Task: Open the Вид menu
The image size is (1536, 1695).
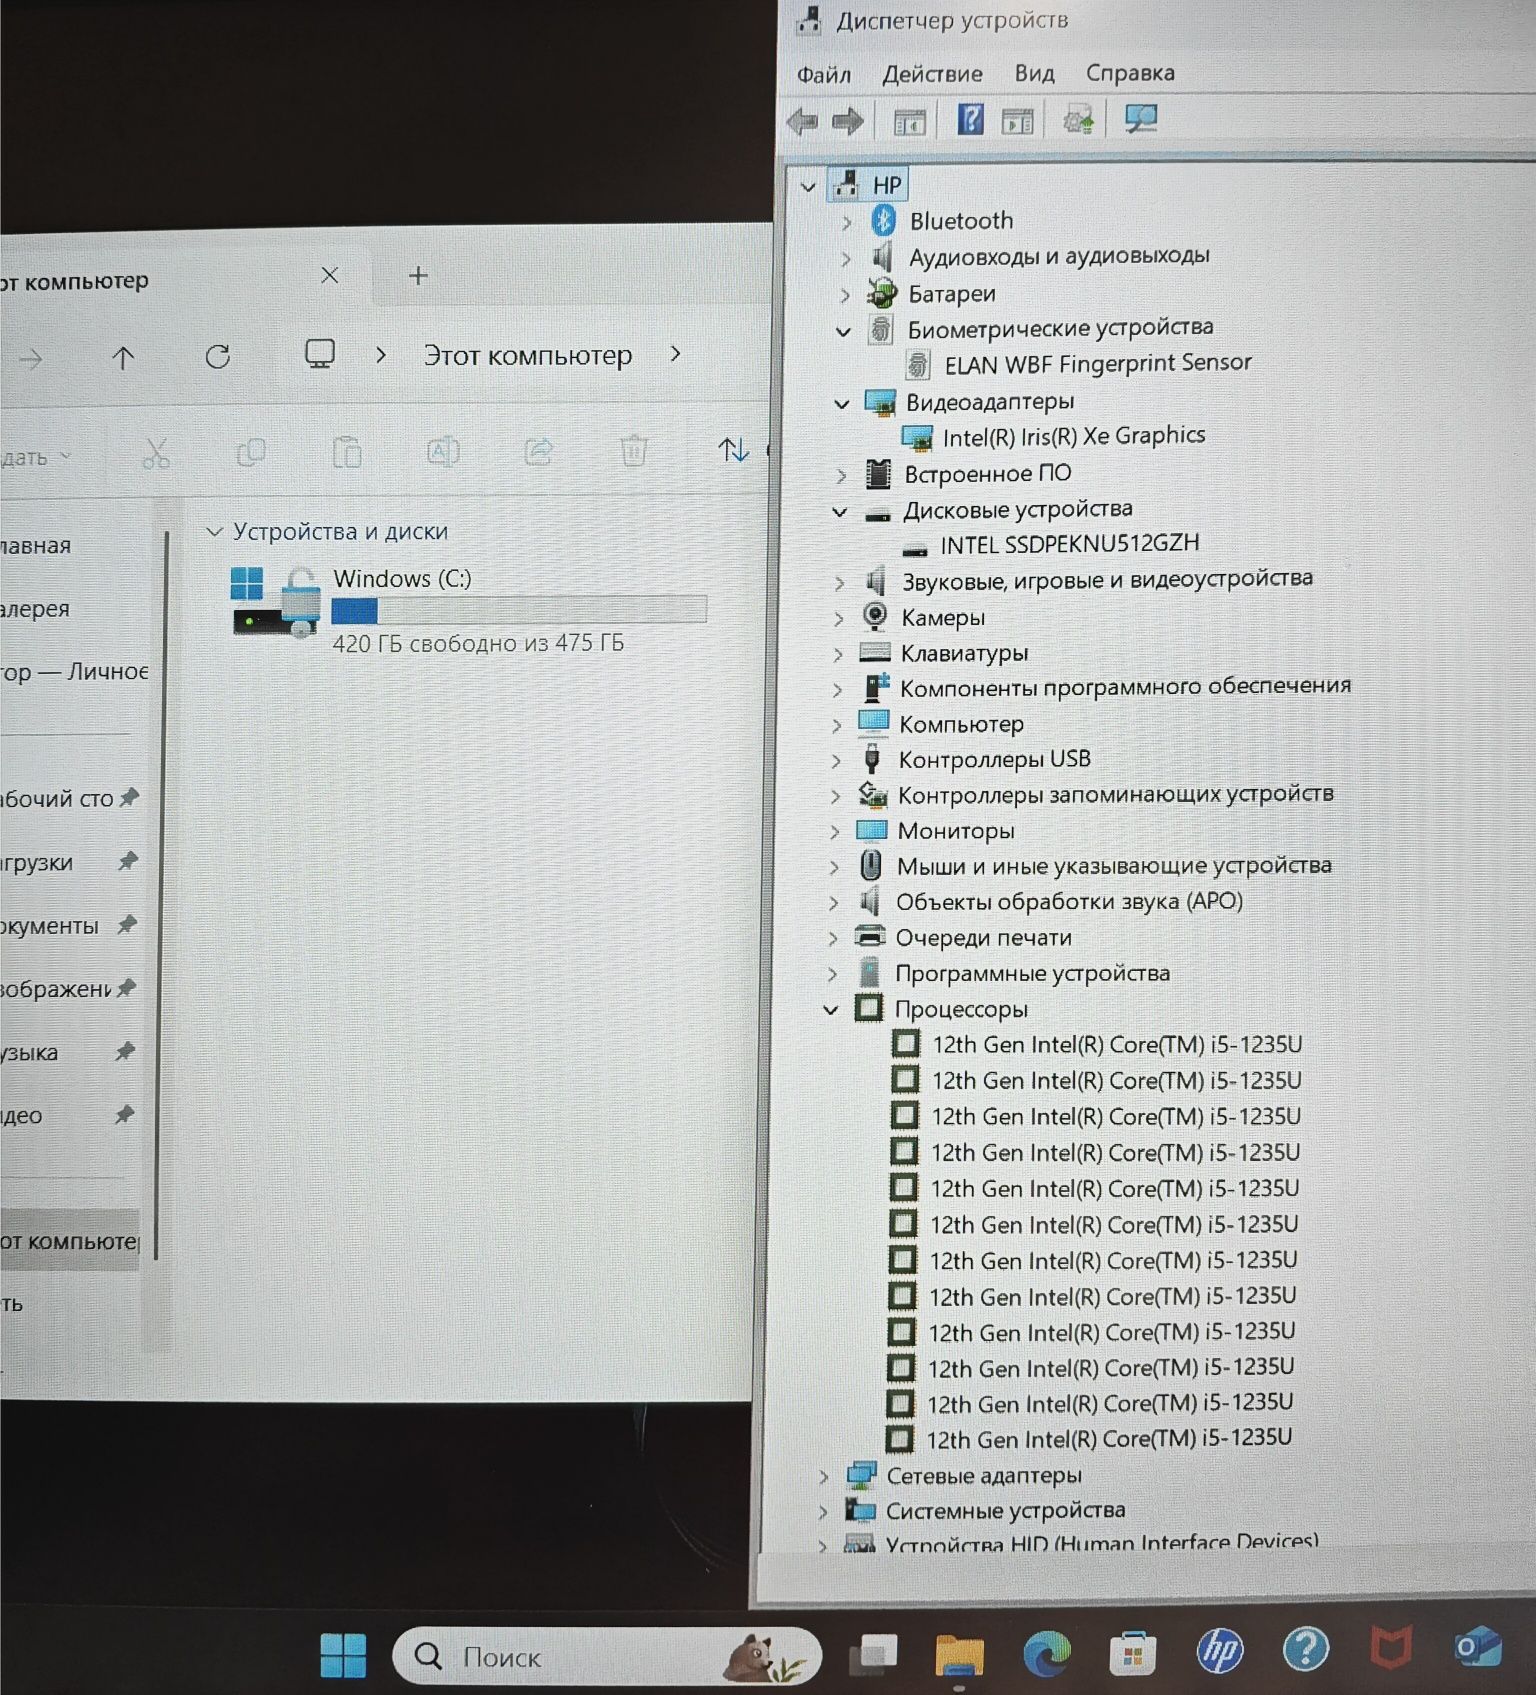Action: [x=1034, y=73]
